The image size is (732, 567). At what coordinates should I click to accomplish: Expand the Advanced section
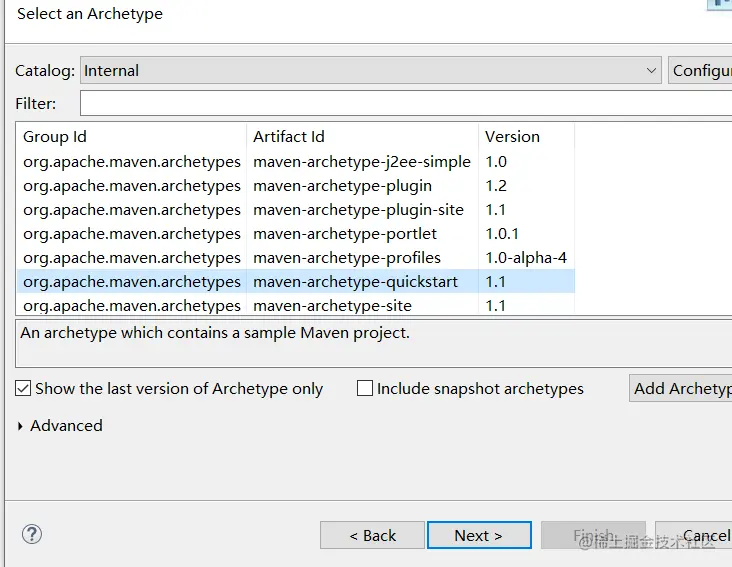(x=23, y=426)
